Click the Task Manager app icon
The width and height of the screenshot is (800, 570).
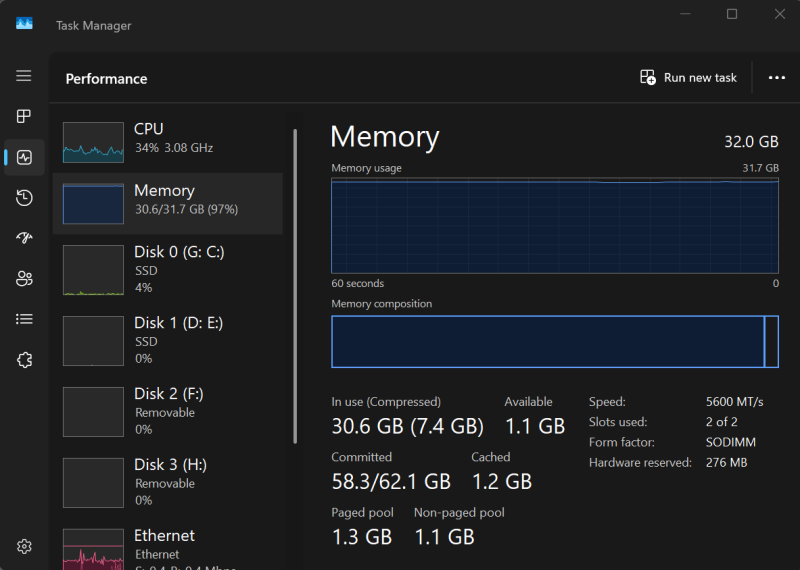pos(24,23)
